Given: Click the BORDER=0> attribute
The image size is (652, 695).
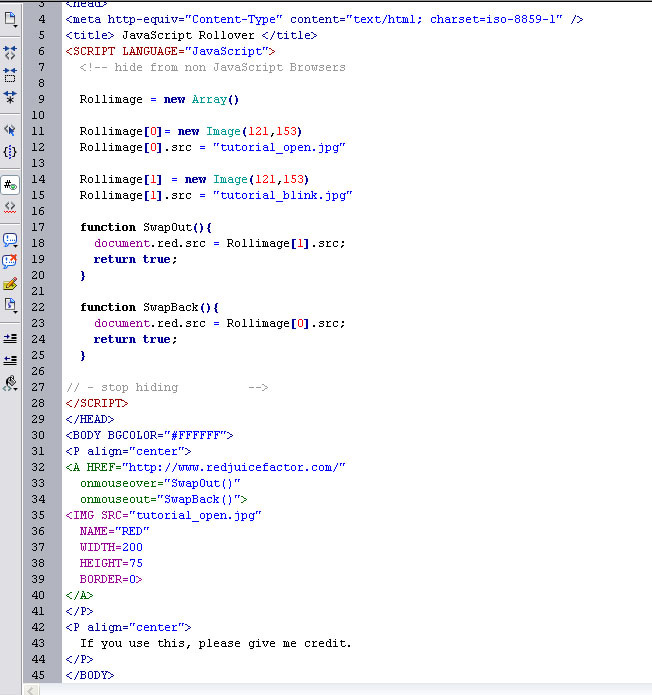Looking at the screenshot, I should tap(111, 579).
